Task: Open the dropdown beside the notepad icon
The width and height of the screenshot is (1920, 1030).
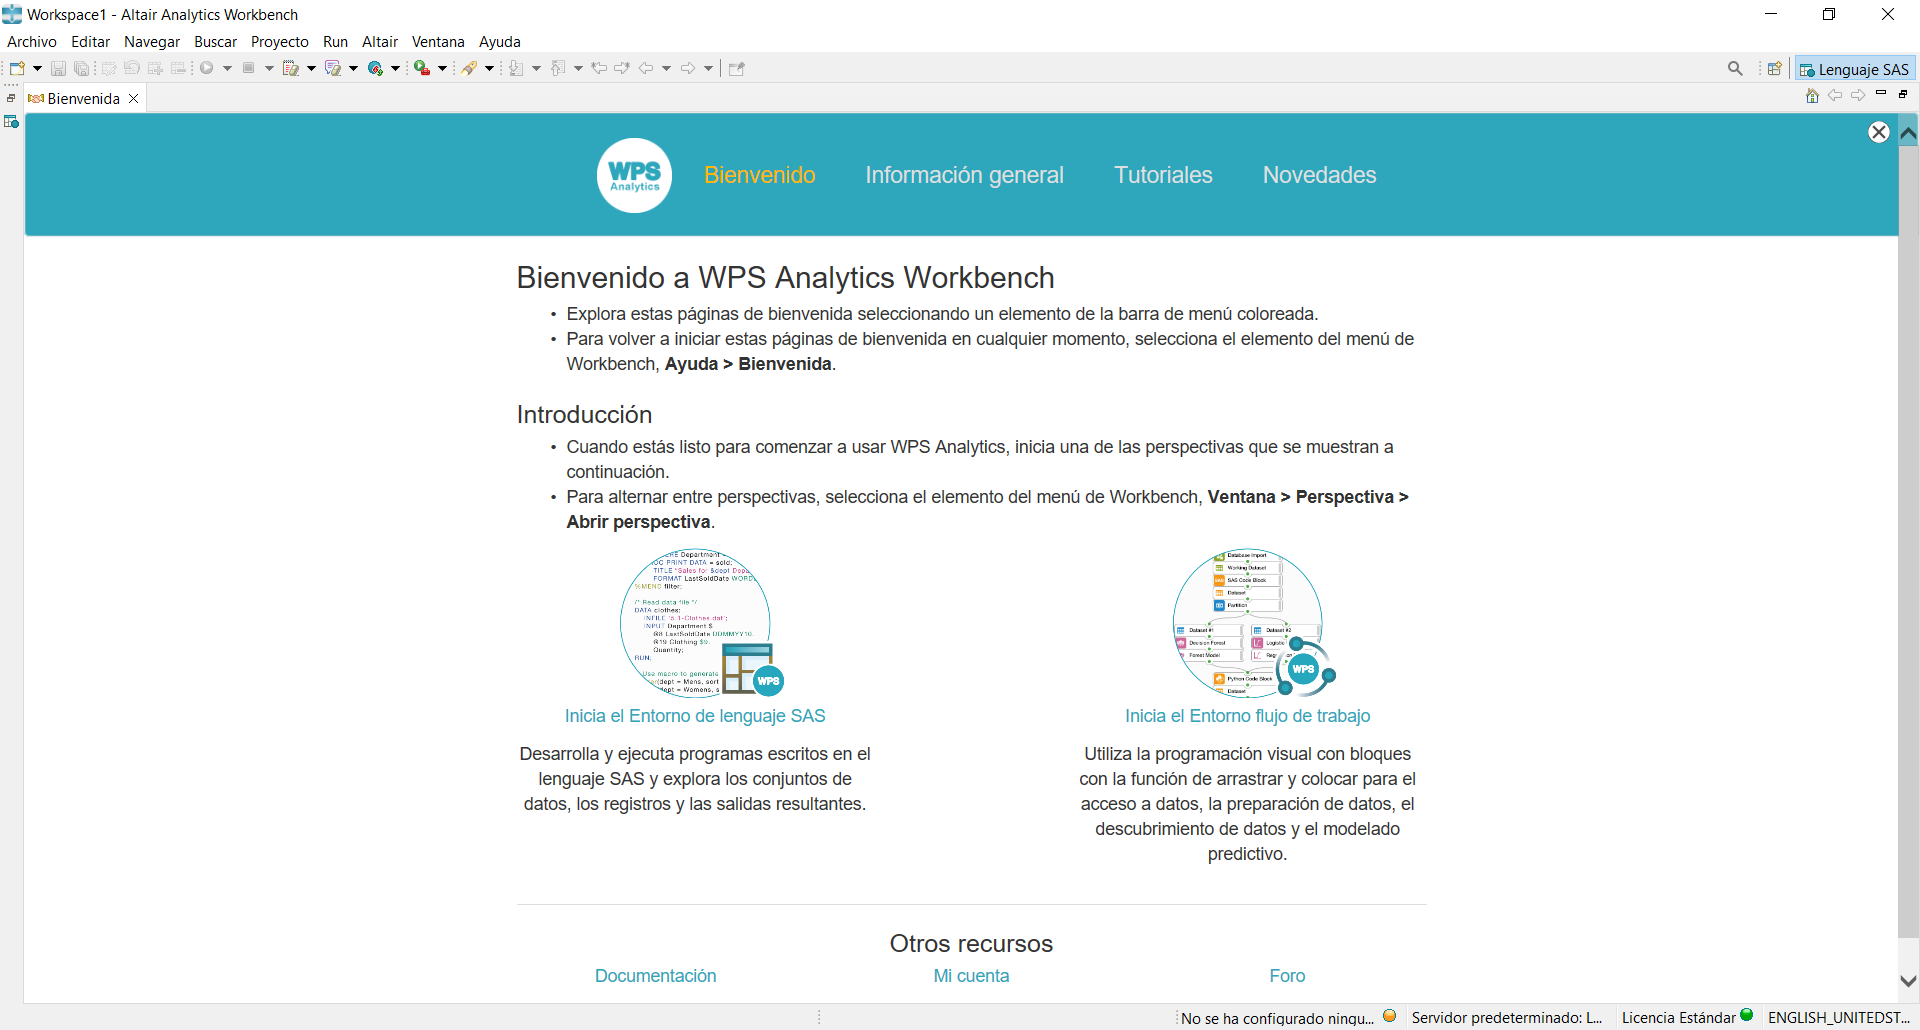Action: [x=311, y=68]
